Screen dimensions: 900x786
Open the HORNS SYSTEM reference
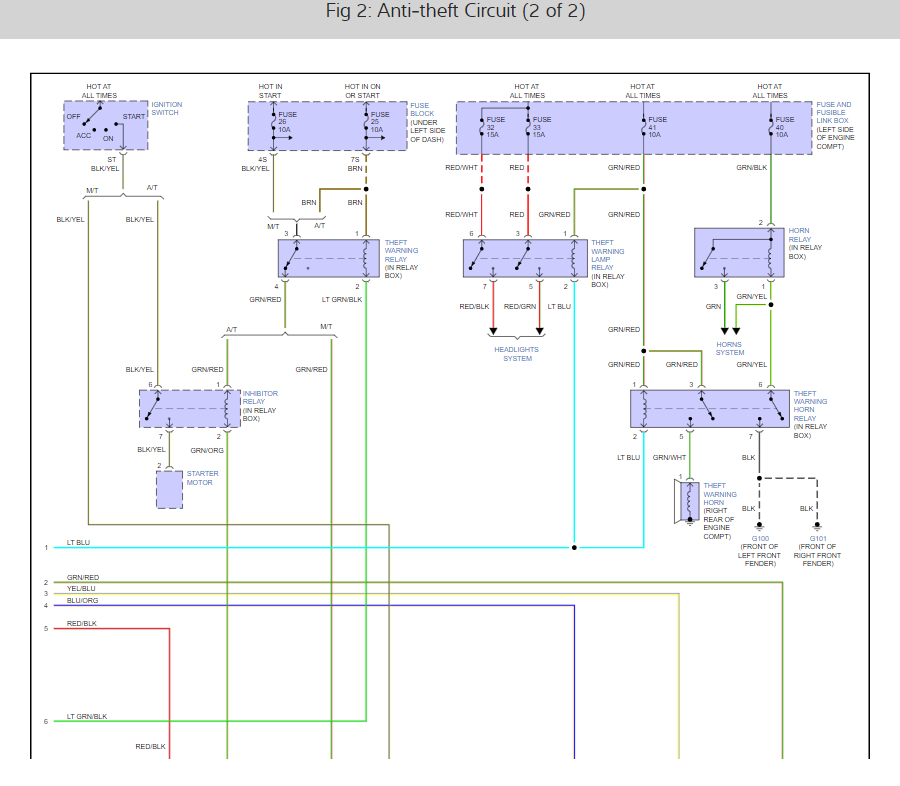[730, 349]
